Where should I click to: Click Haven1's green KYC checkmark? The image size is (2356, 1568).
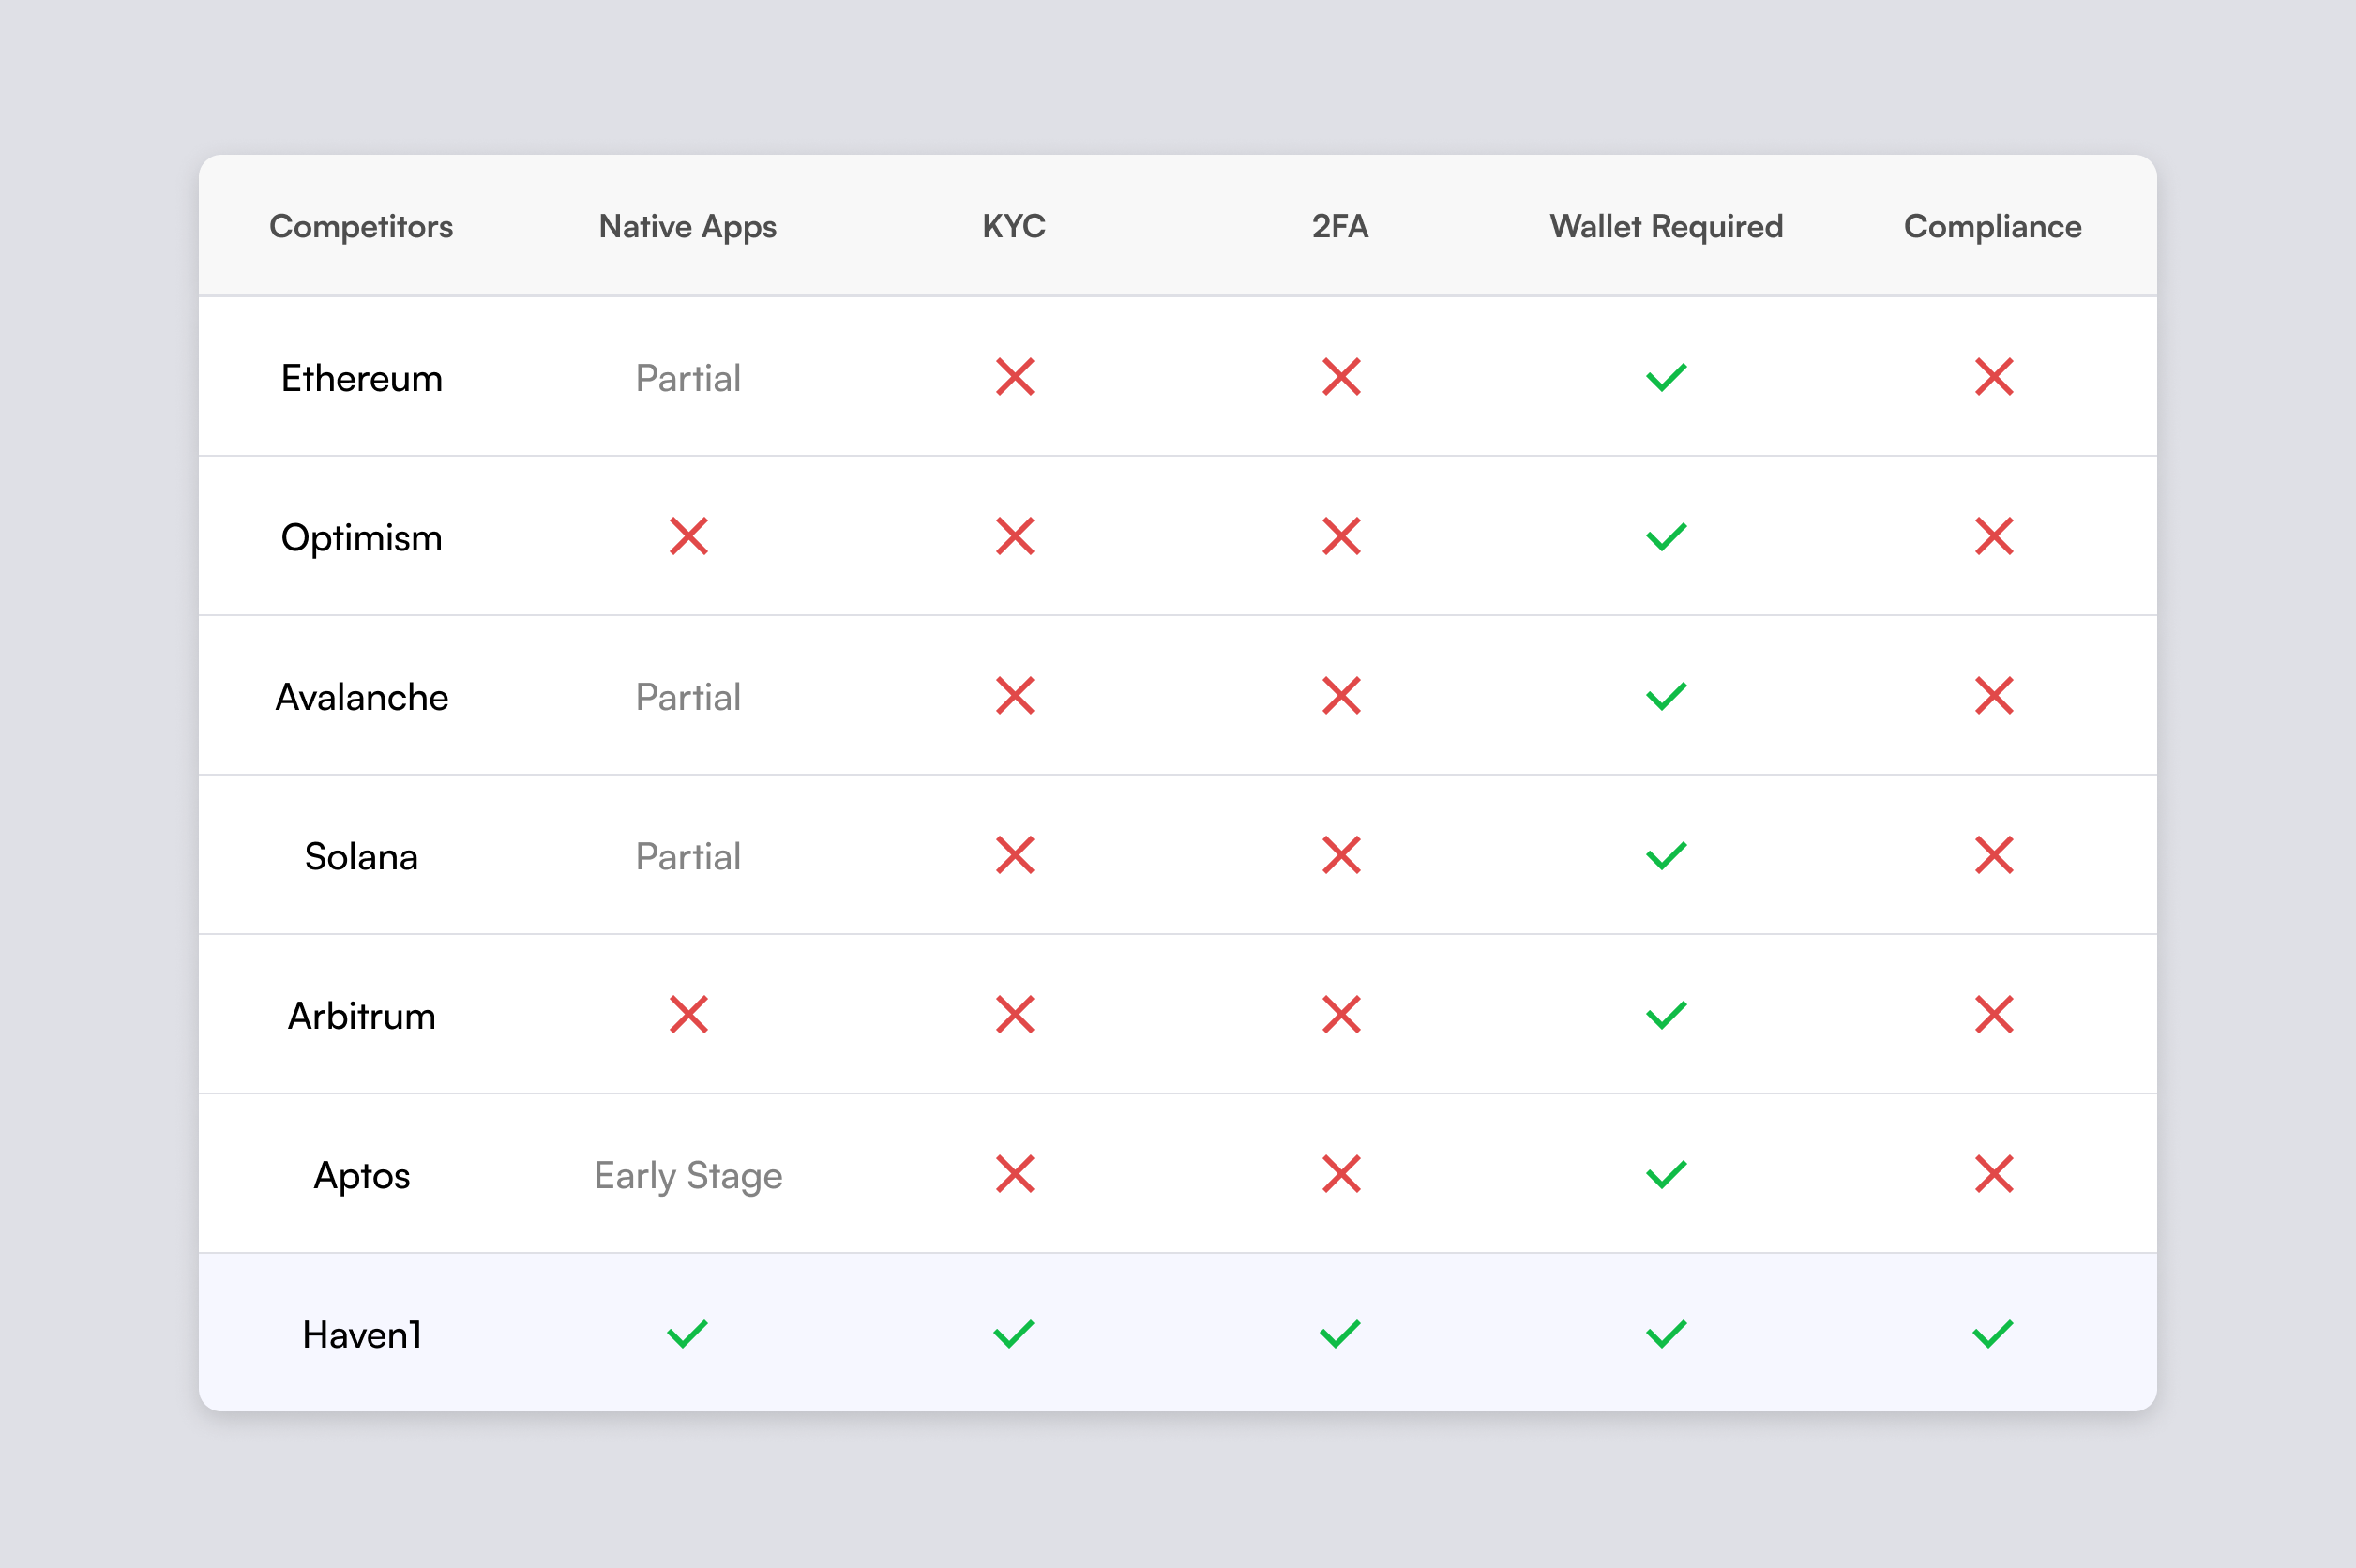pos(1013,1333)
